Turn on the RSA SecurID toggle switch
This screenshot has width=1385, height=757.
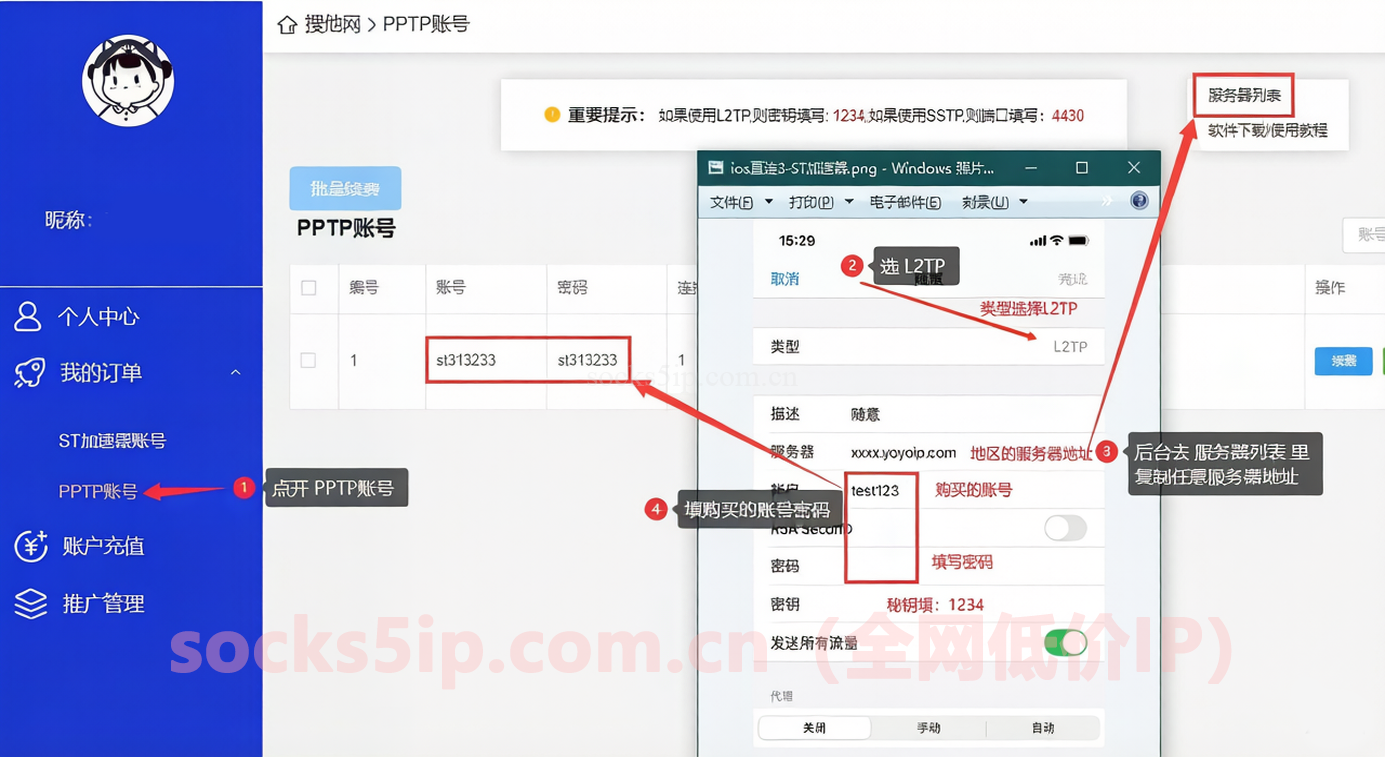pyautogui.click(x=1066, y=528)
